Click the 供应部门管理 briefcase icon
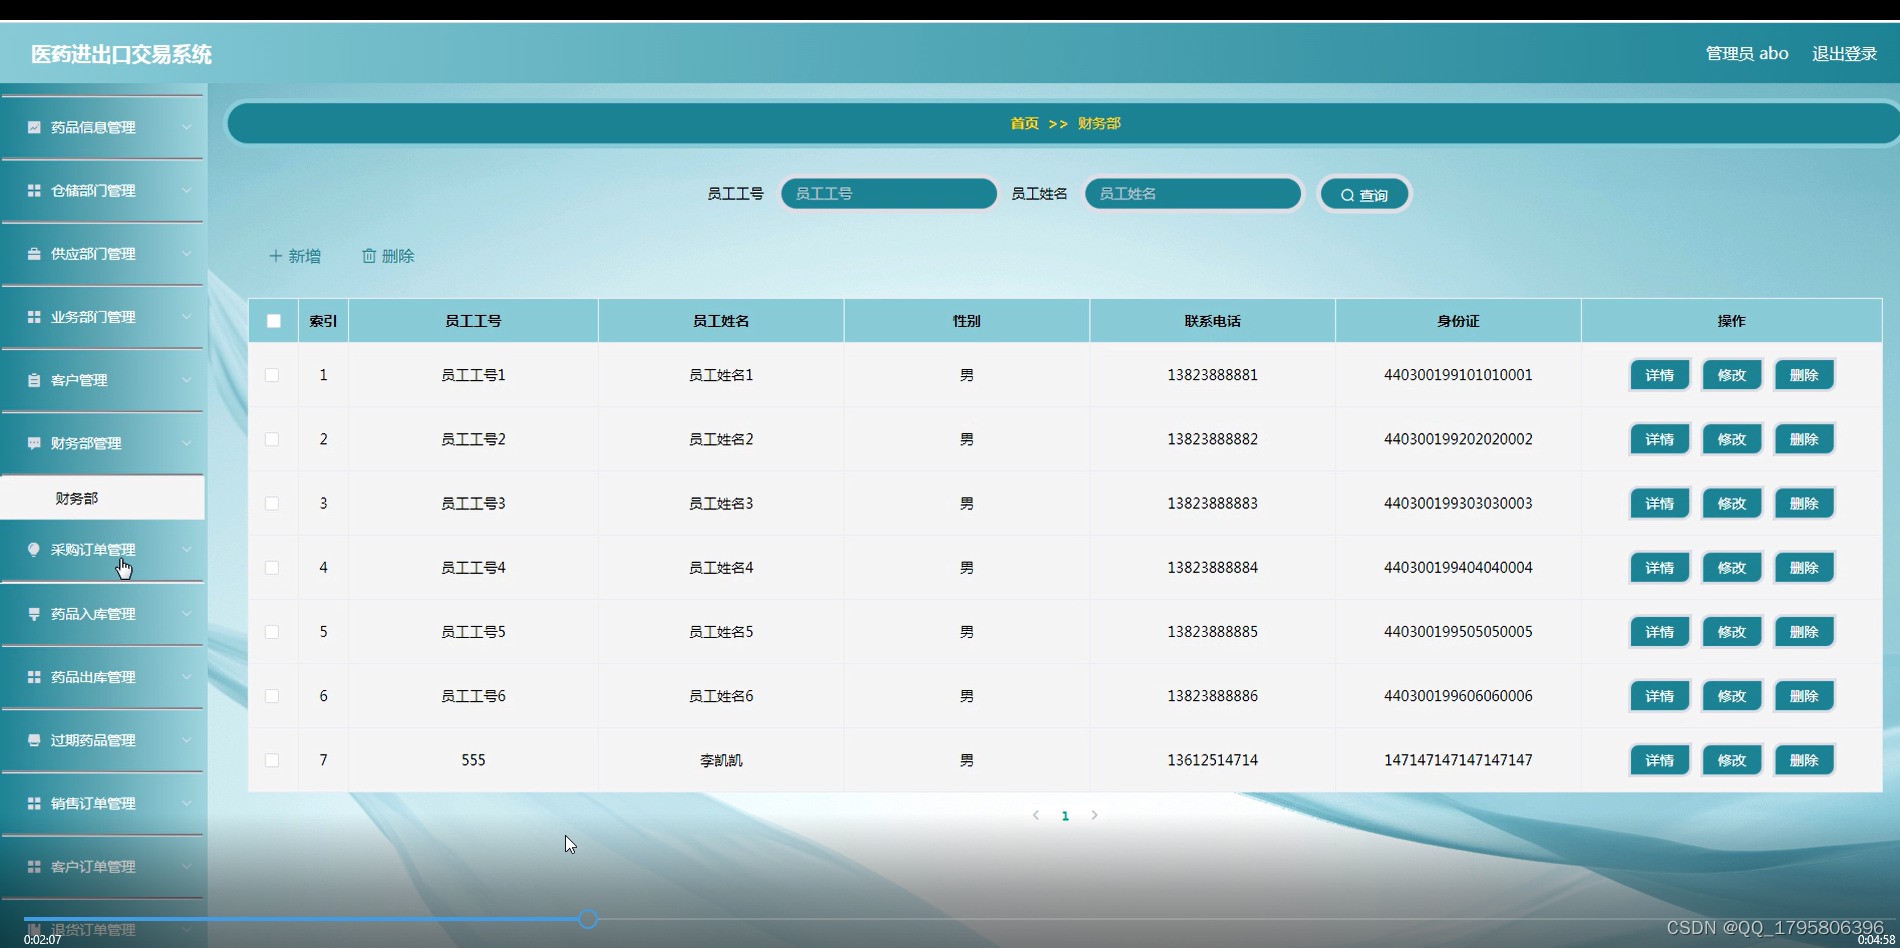Image resolution: width=1900 pixels, height=948 pixels. click(x=34, y=253)
